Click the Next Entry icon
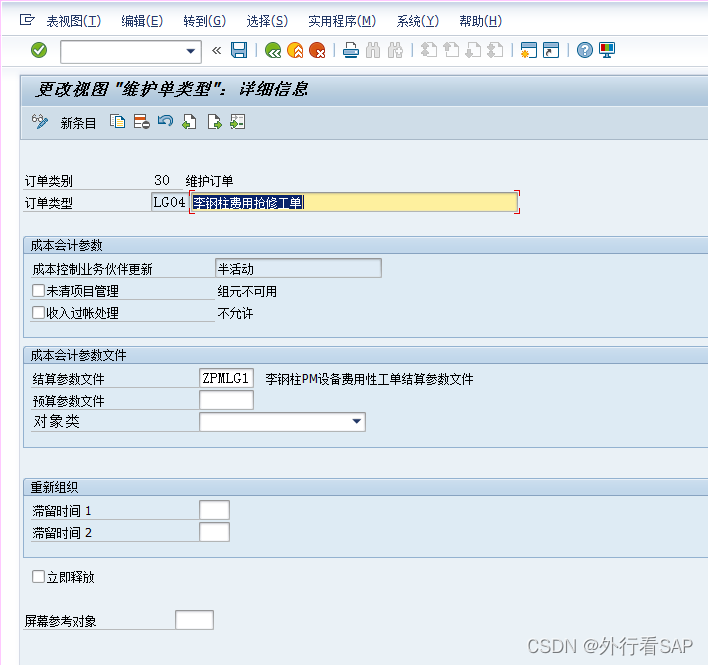The image size is (708, 665). click(214, 121)
